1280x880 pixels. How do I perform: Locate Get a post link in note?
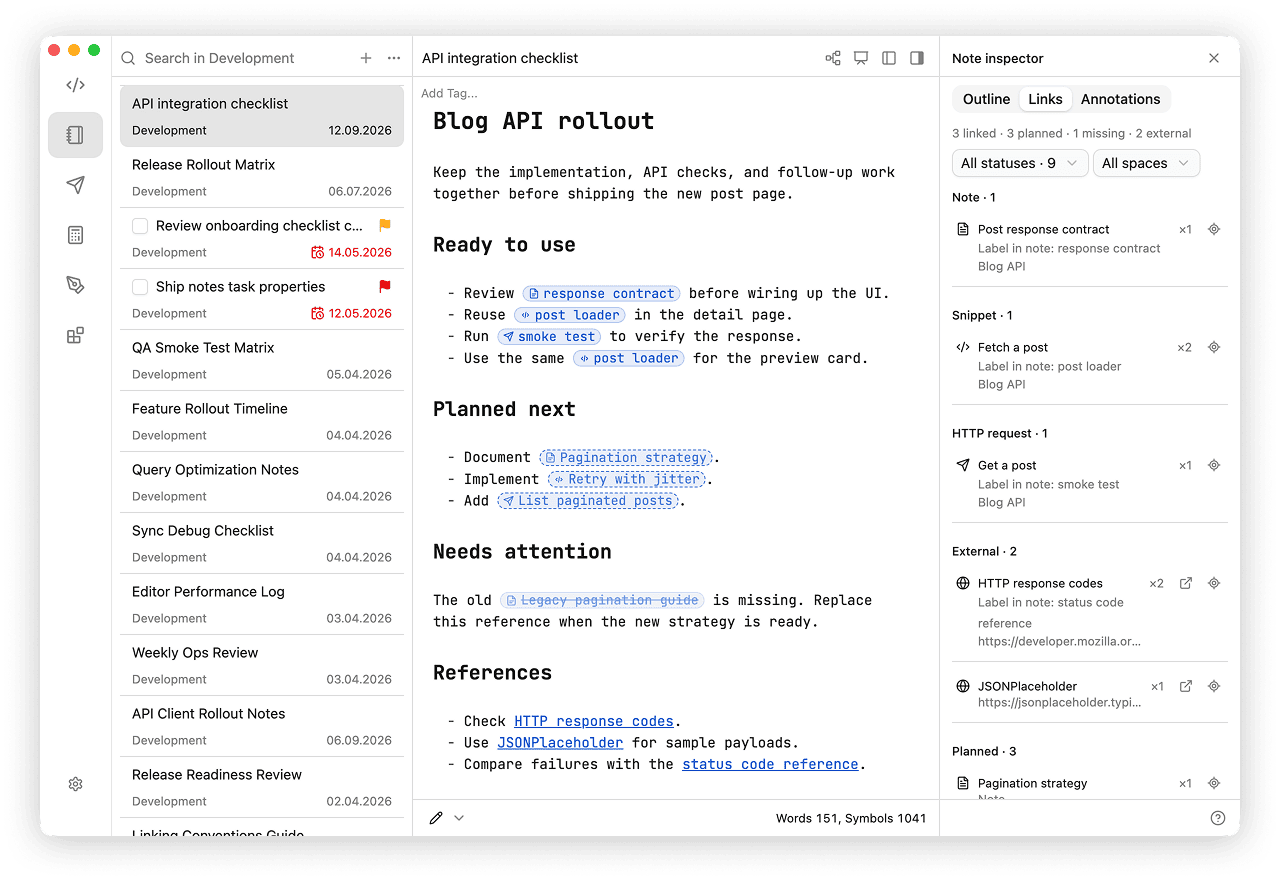click(1214, 465)
